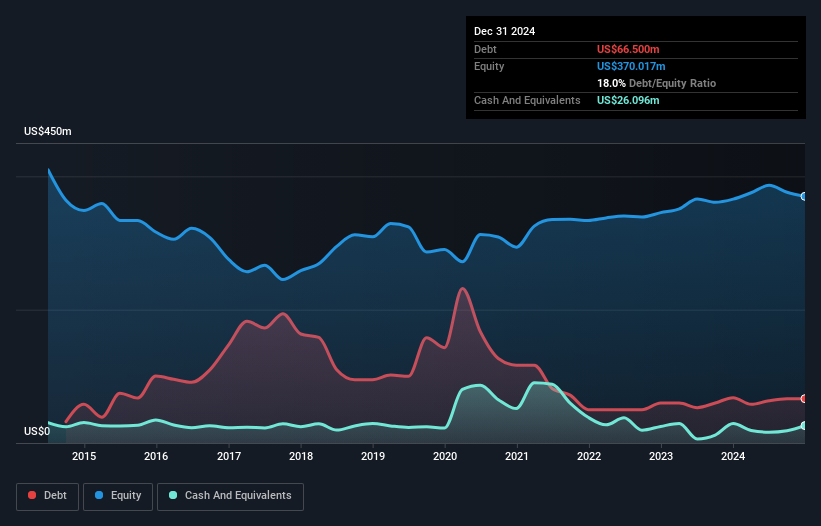Toggle Cash And Equivalents legend button
Viewport: 821px width, 526px height.
(x=230, y=496)
